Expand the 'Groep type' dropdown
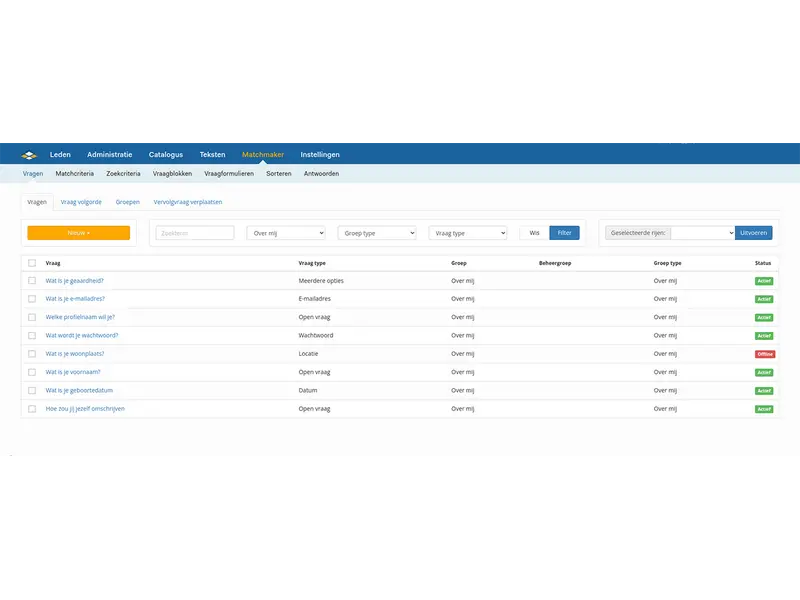The width and height of the screenshot is (800, 600). [377, 233]
